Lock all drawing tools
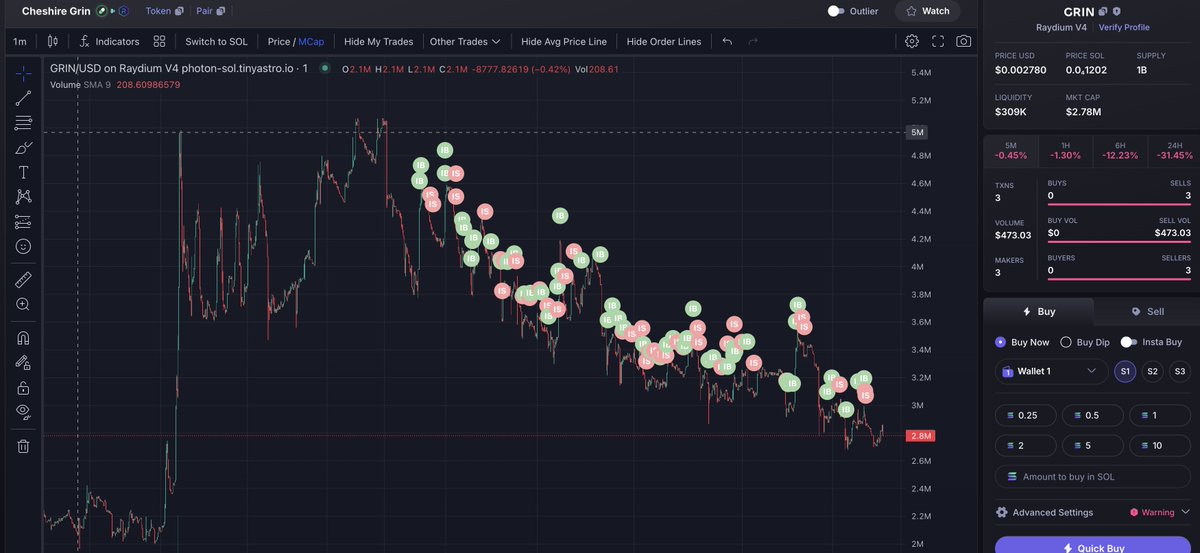The height and width of the screenshot is (553, 1200). tap(23, 388)
